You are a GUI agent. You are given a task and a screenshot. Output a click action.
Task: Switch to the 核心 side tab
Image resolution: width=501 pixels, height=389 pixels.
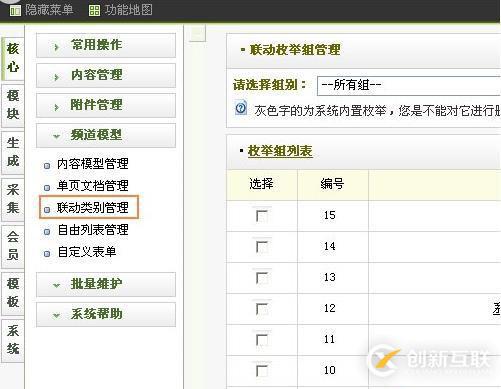click(x=13, y=58)
